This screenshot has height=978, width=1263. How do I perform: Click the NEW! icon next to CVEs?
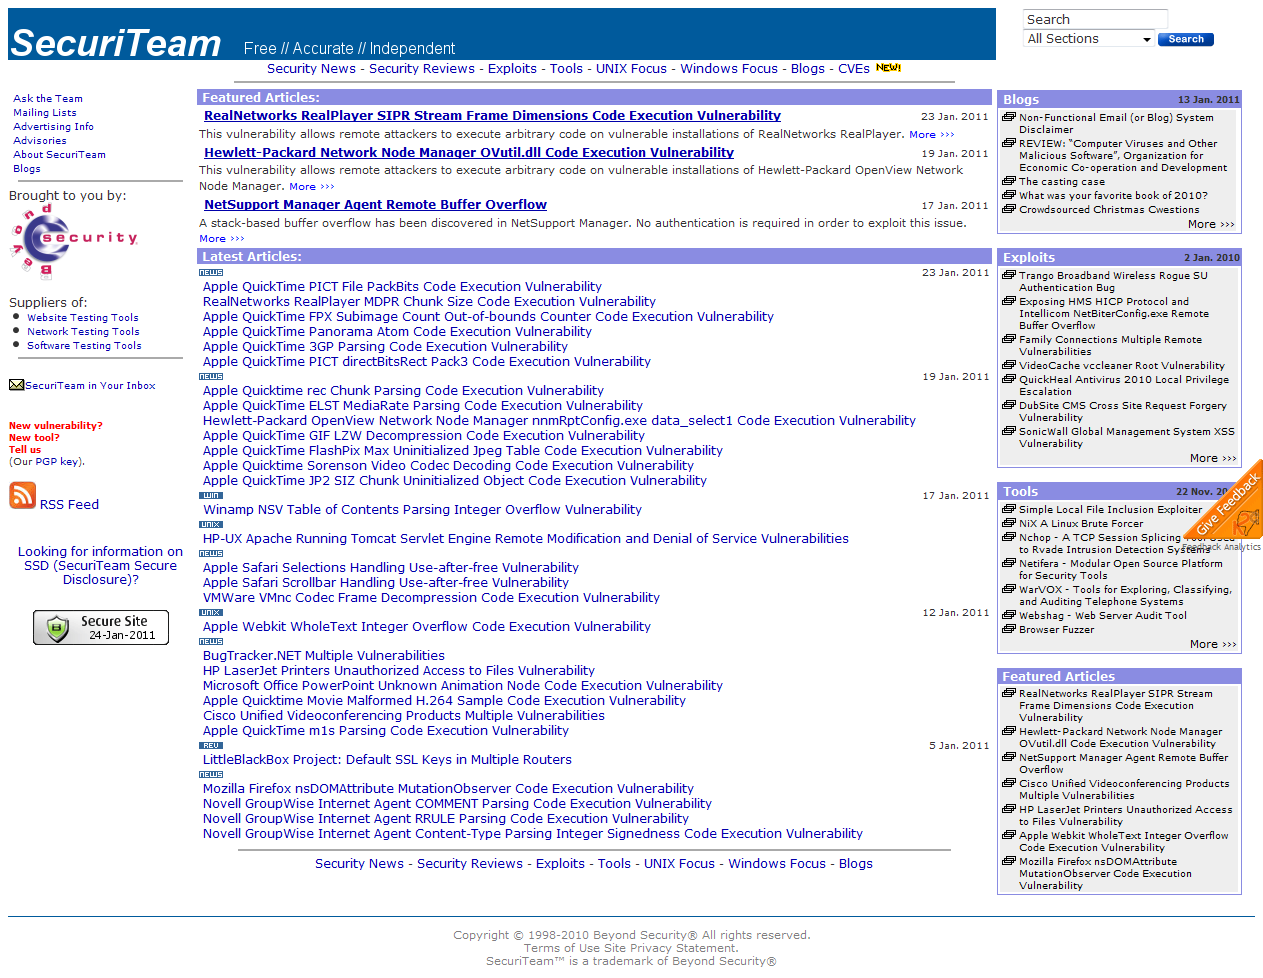tap(888, 65)
